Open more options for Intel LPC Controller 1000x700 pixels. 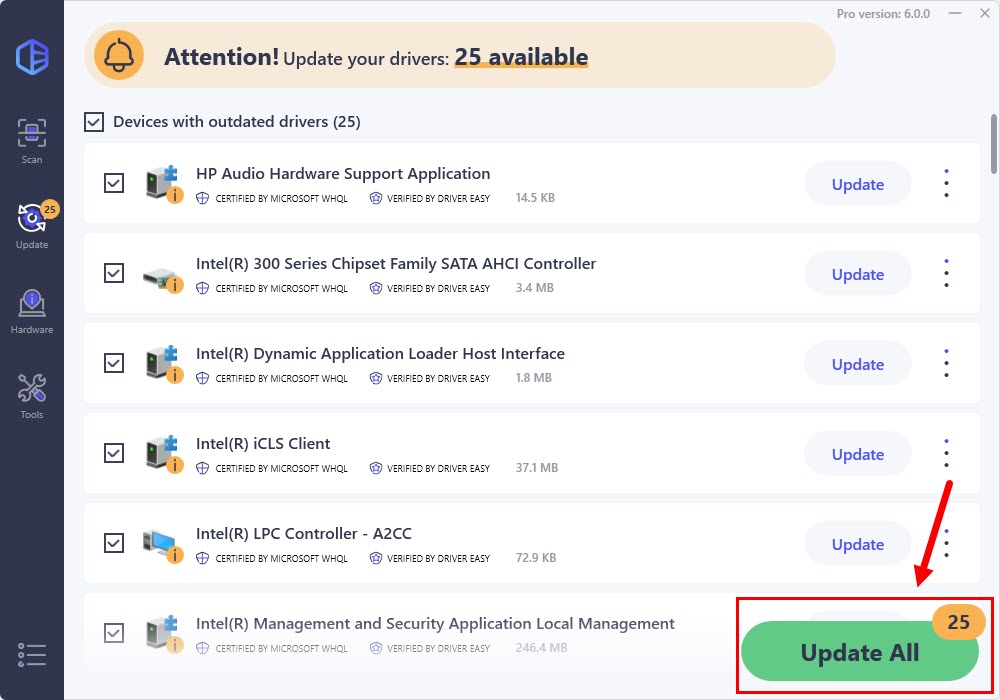coord(946,543)
